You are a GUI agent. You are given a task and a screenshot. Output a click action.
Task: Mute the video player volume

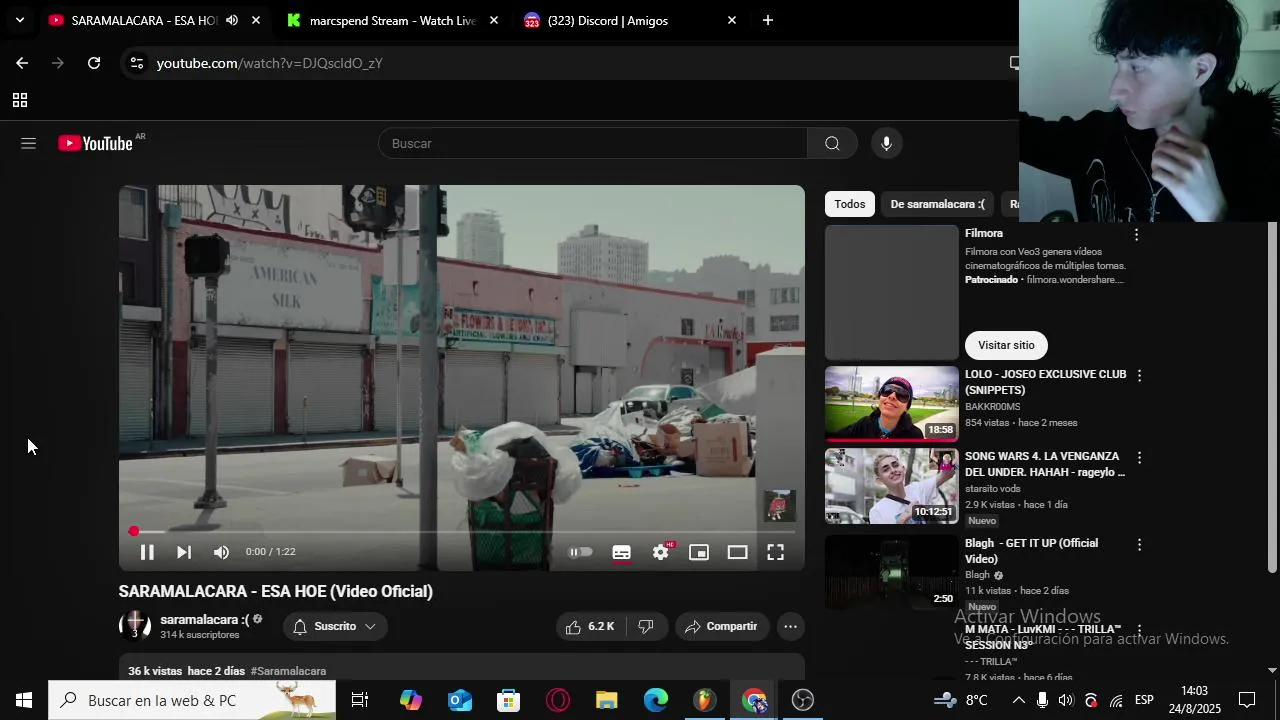click(x=221, y=552)
